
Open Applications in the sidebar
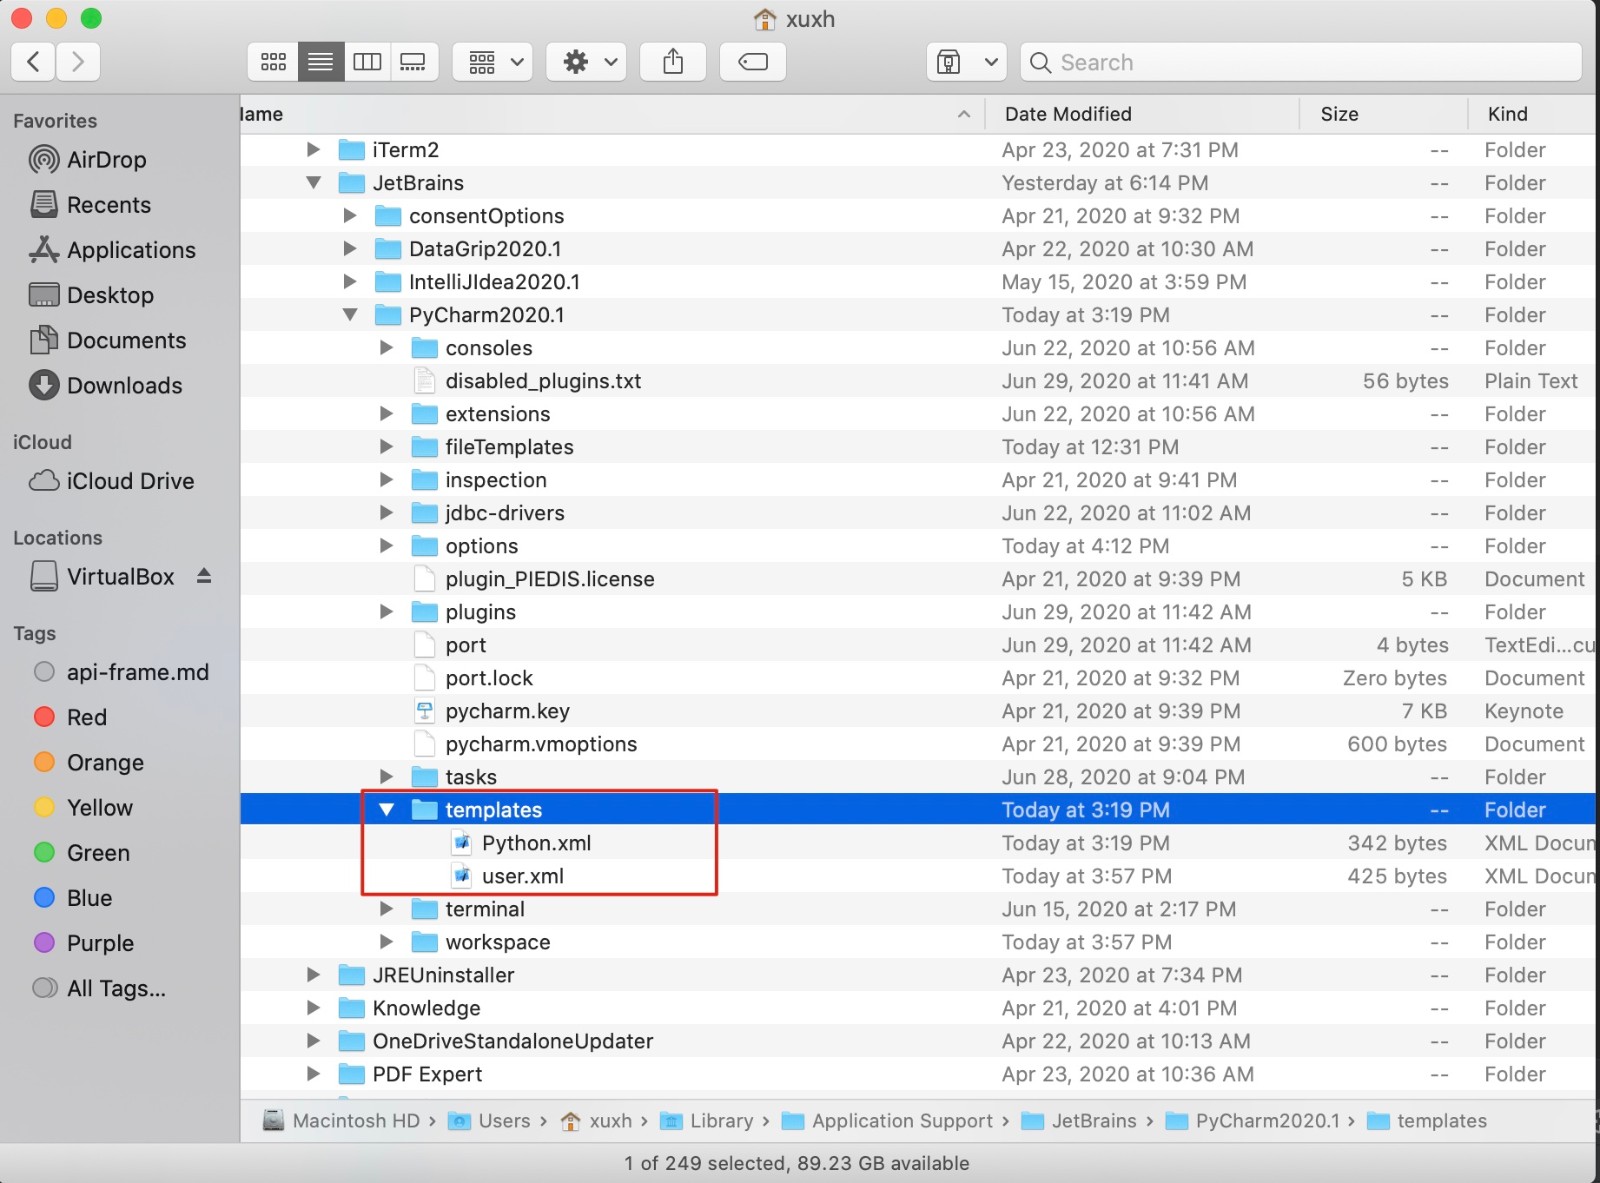pyautogui.click(x=113, y=250)
